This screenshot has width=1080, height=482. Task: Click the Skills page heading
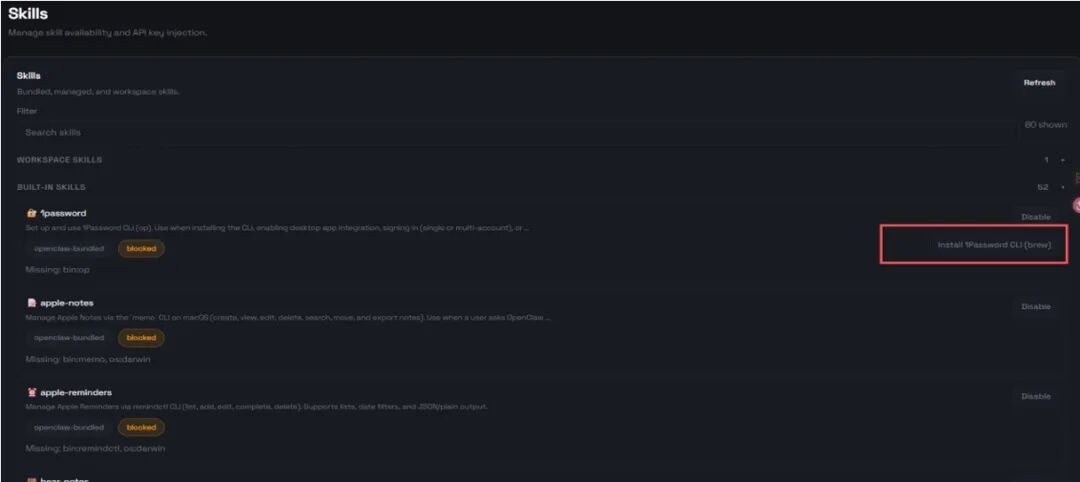click(x=28, y=14)
